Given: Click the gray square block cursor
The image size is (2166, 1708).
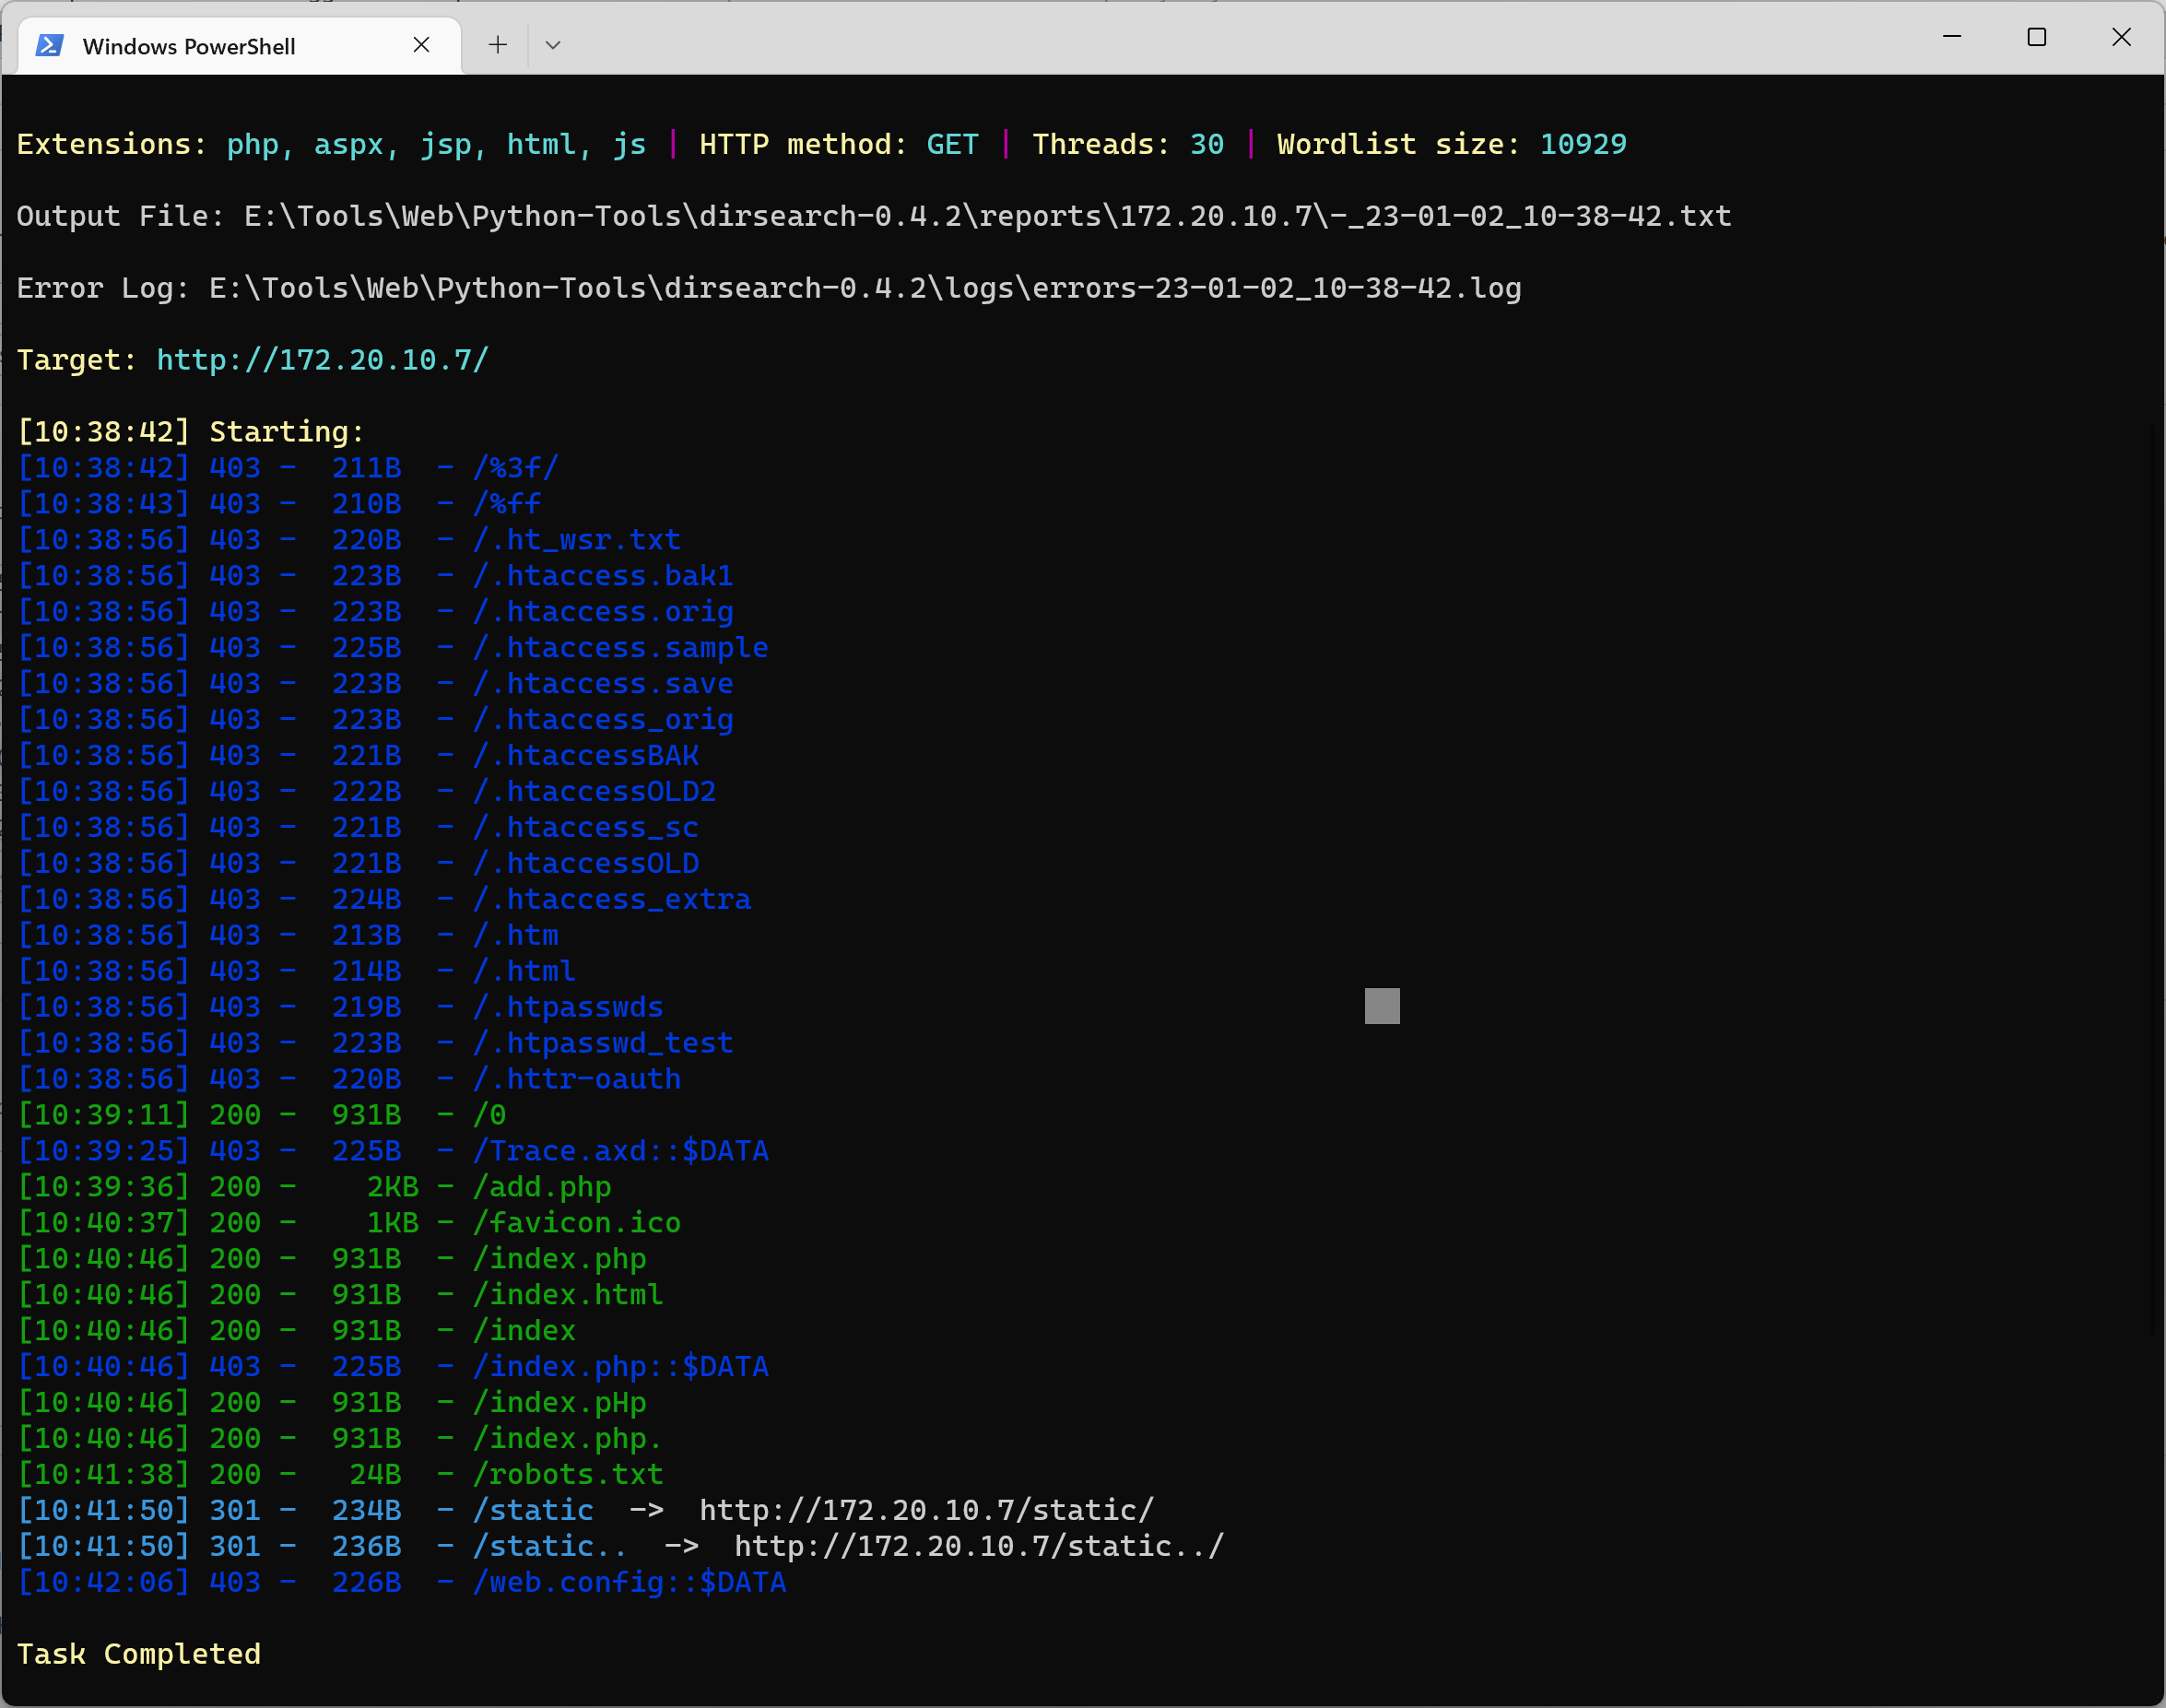Looking at the screenshot, I should click(1382, 1006).
